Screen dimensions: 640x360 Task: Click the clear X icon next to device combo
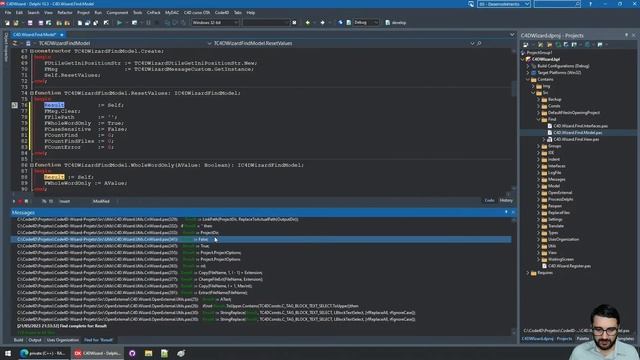(x=294, y=23)
